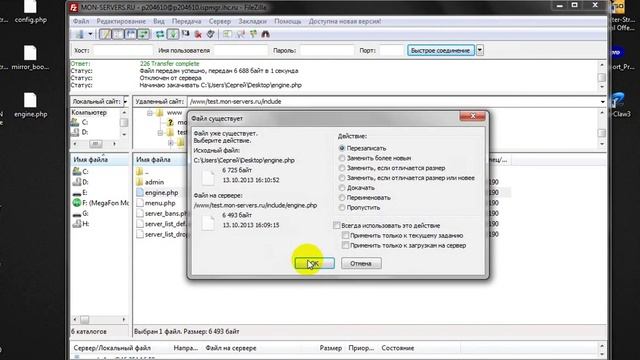The width and height of the screenshot is (640, 360).
Task: Sort by local Имя файла column header
Action: [100, 160]
